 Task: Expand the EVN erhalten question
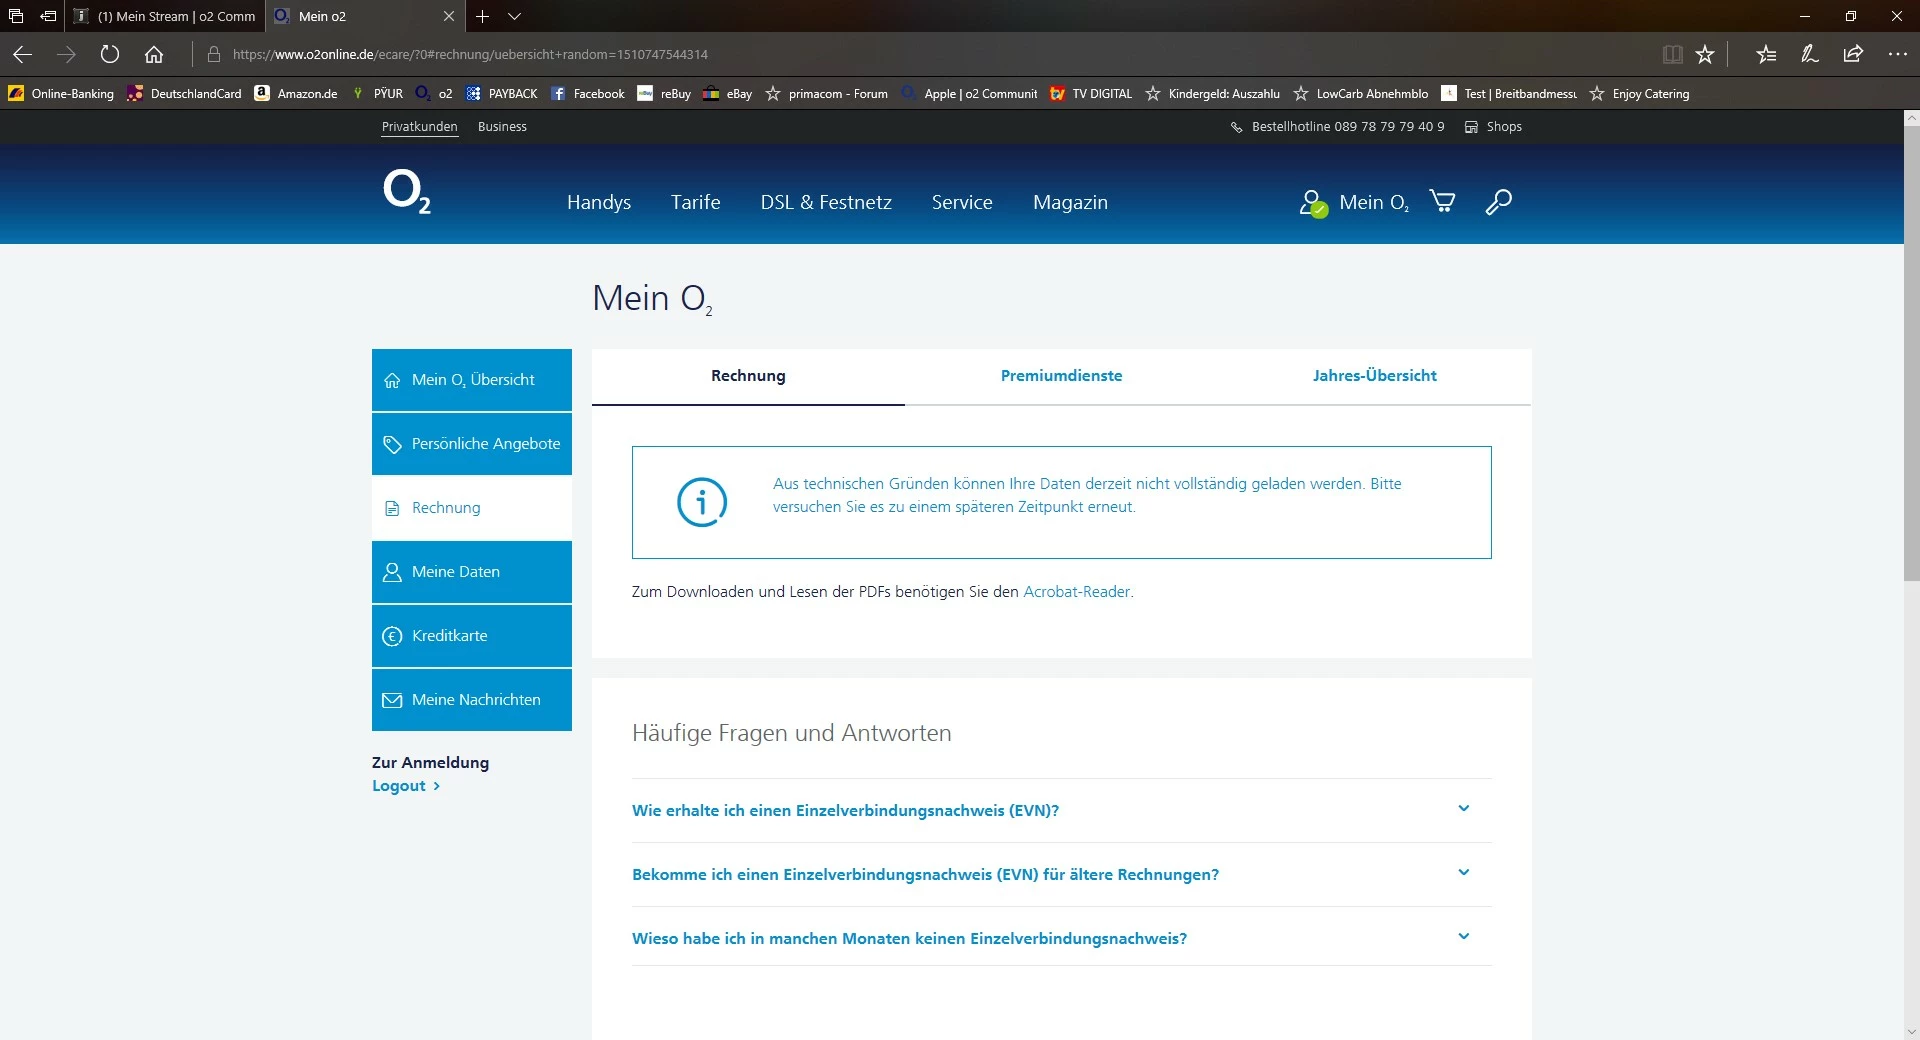(1062, 810)
